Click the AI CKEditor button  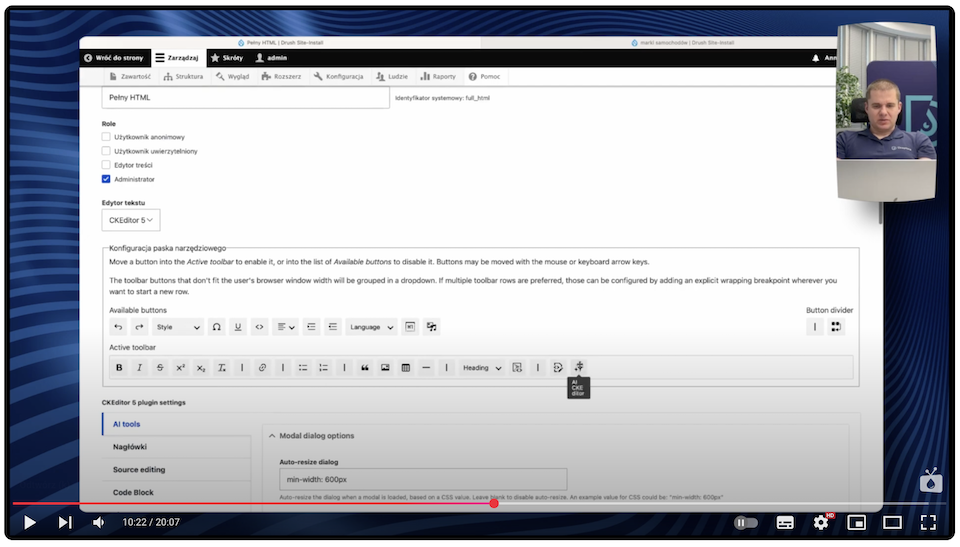(x=579, y=368)
